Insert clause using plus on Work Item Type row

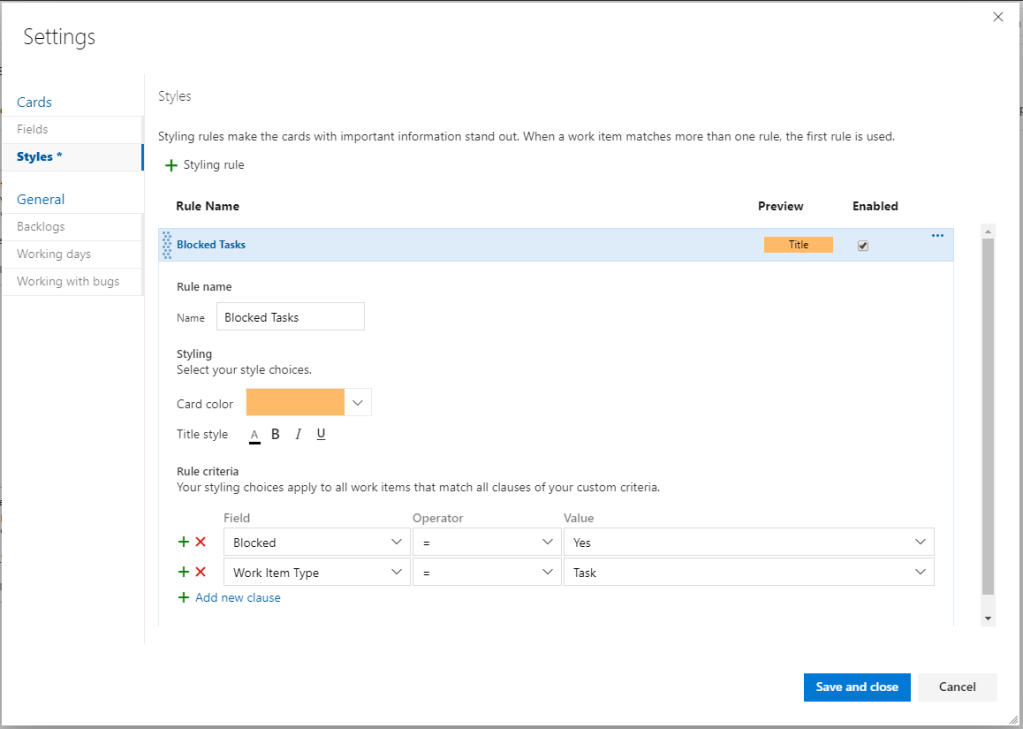(x=183, y=572)
